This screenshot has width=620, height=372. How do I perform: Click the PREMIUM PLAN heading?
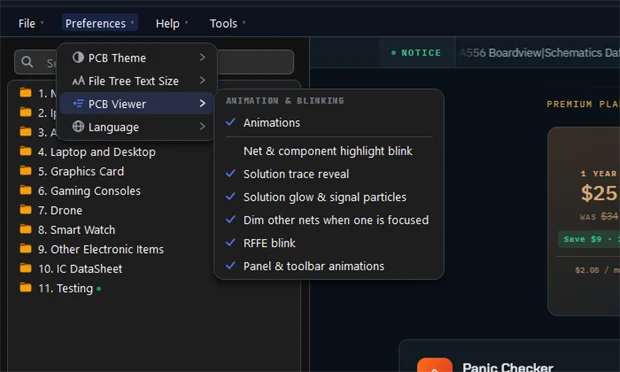(x=583, y=104)
